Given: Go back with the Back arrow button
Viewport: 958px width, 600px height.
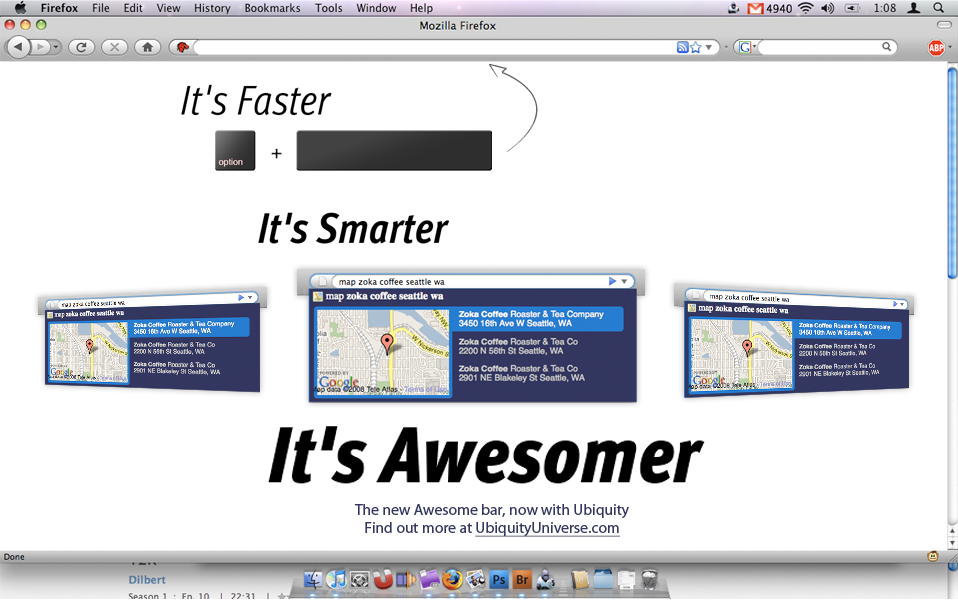Looking at the screenshot, I should click(18, 47).
